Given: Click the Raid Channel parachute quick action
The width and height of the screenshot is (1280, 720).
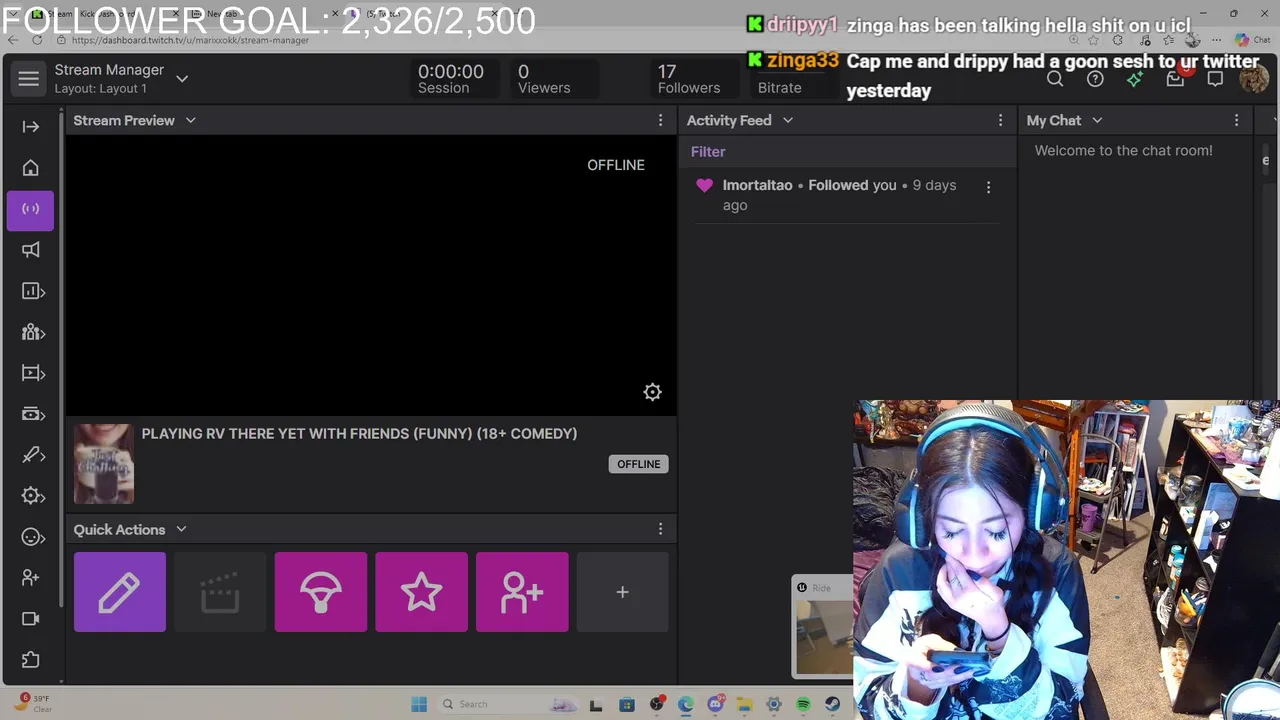Looking at the screenshot, I should pyautogui.click(x=321, y=592).
